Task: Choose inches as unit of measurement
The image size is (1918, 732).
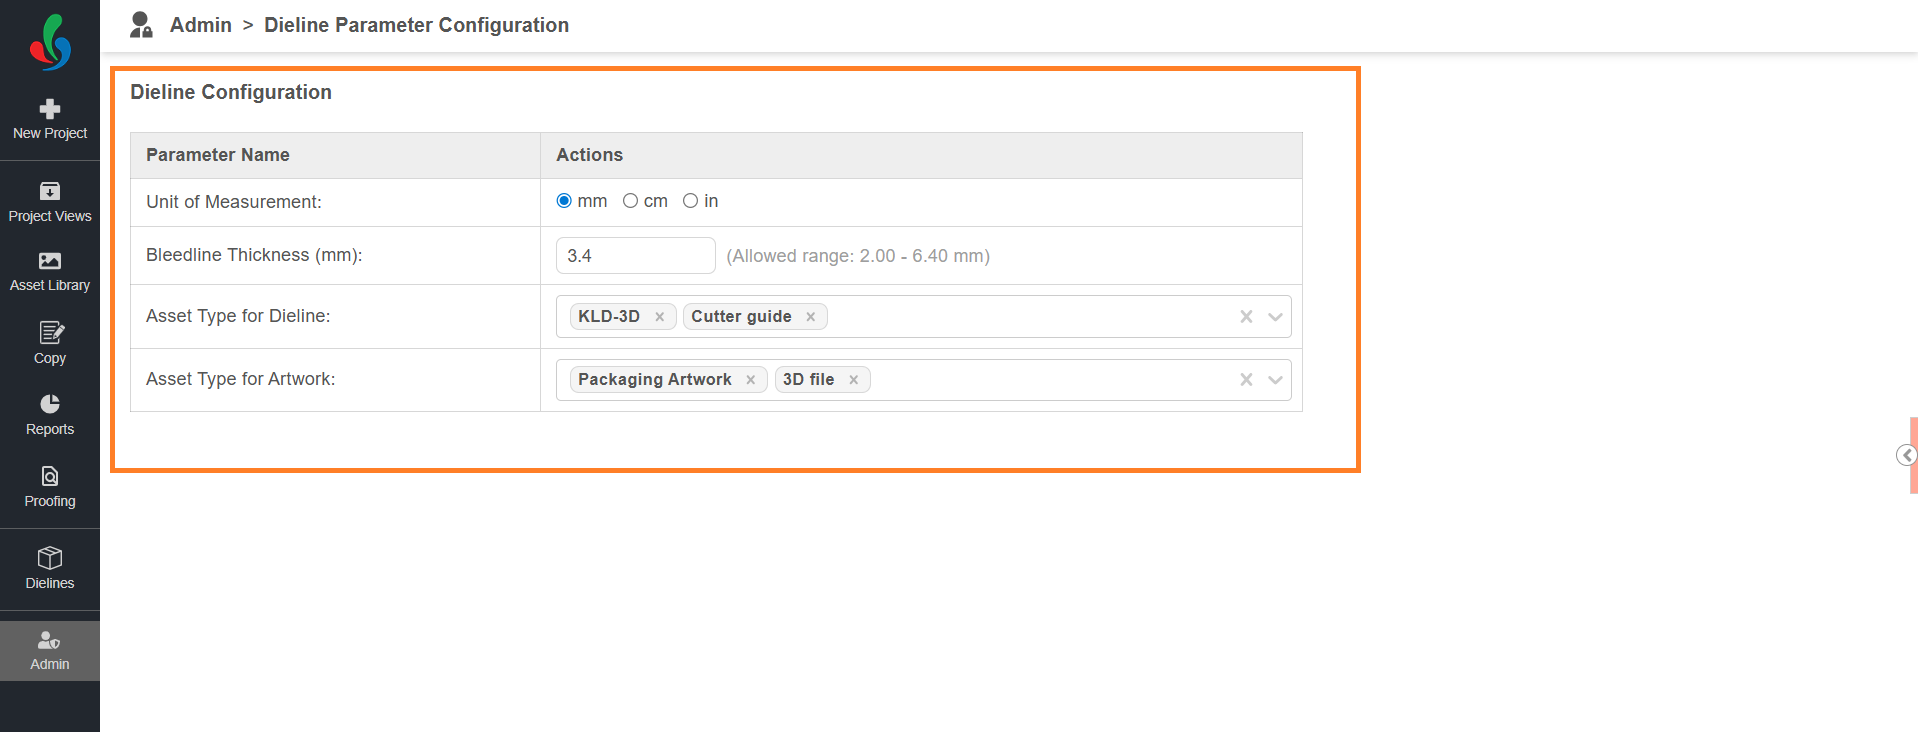Action: point(690,201)
